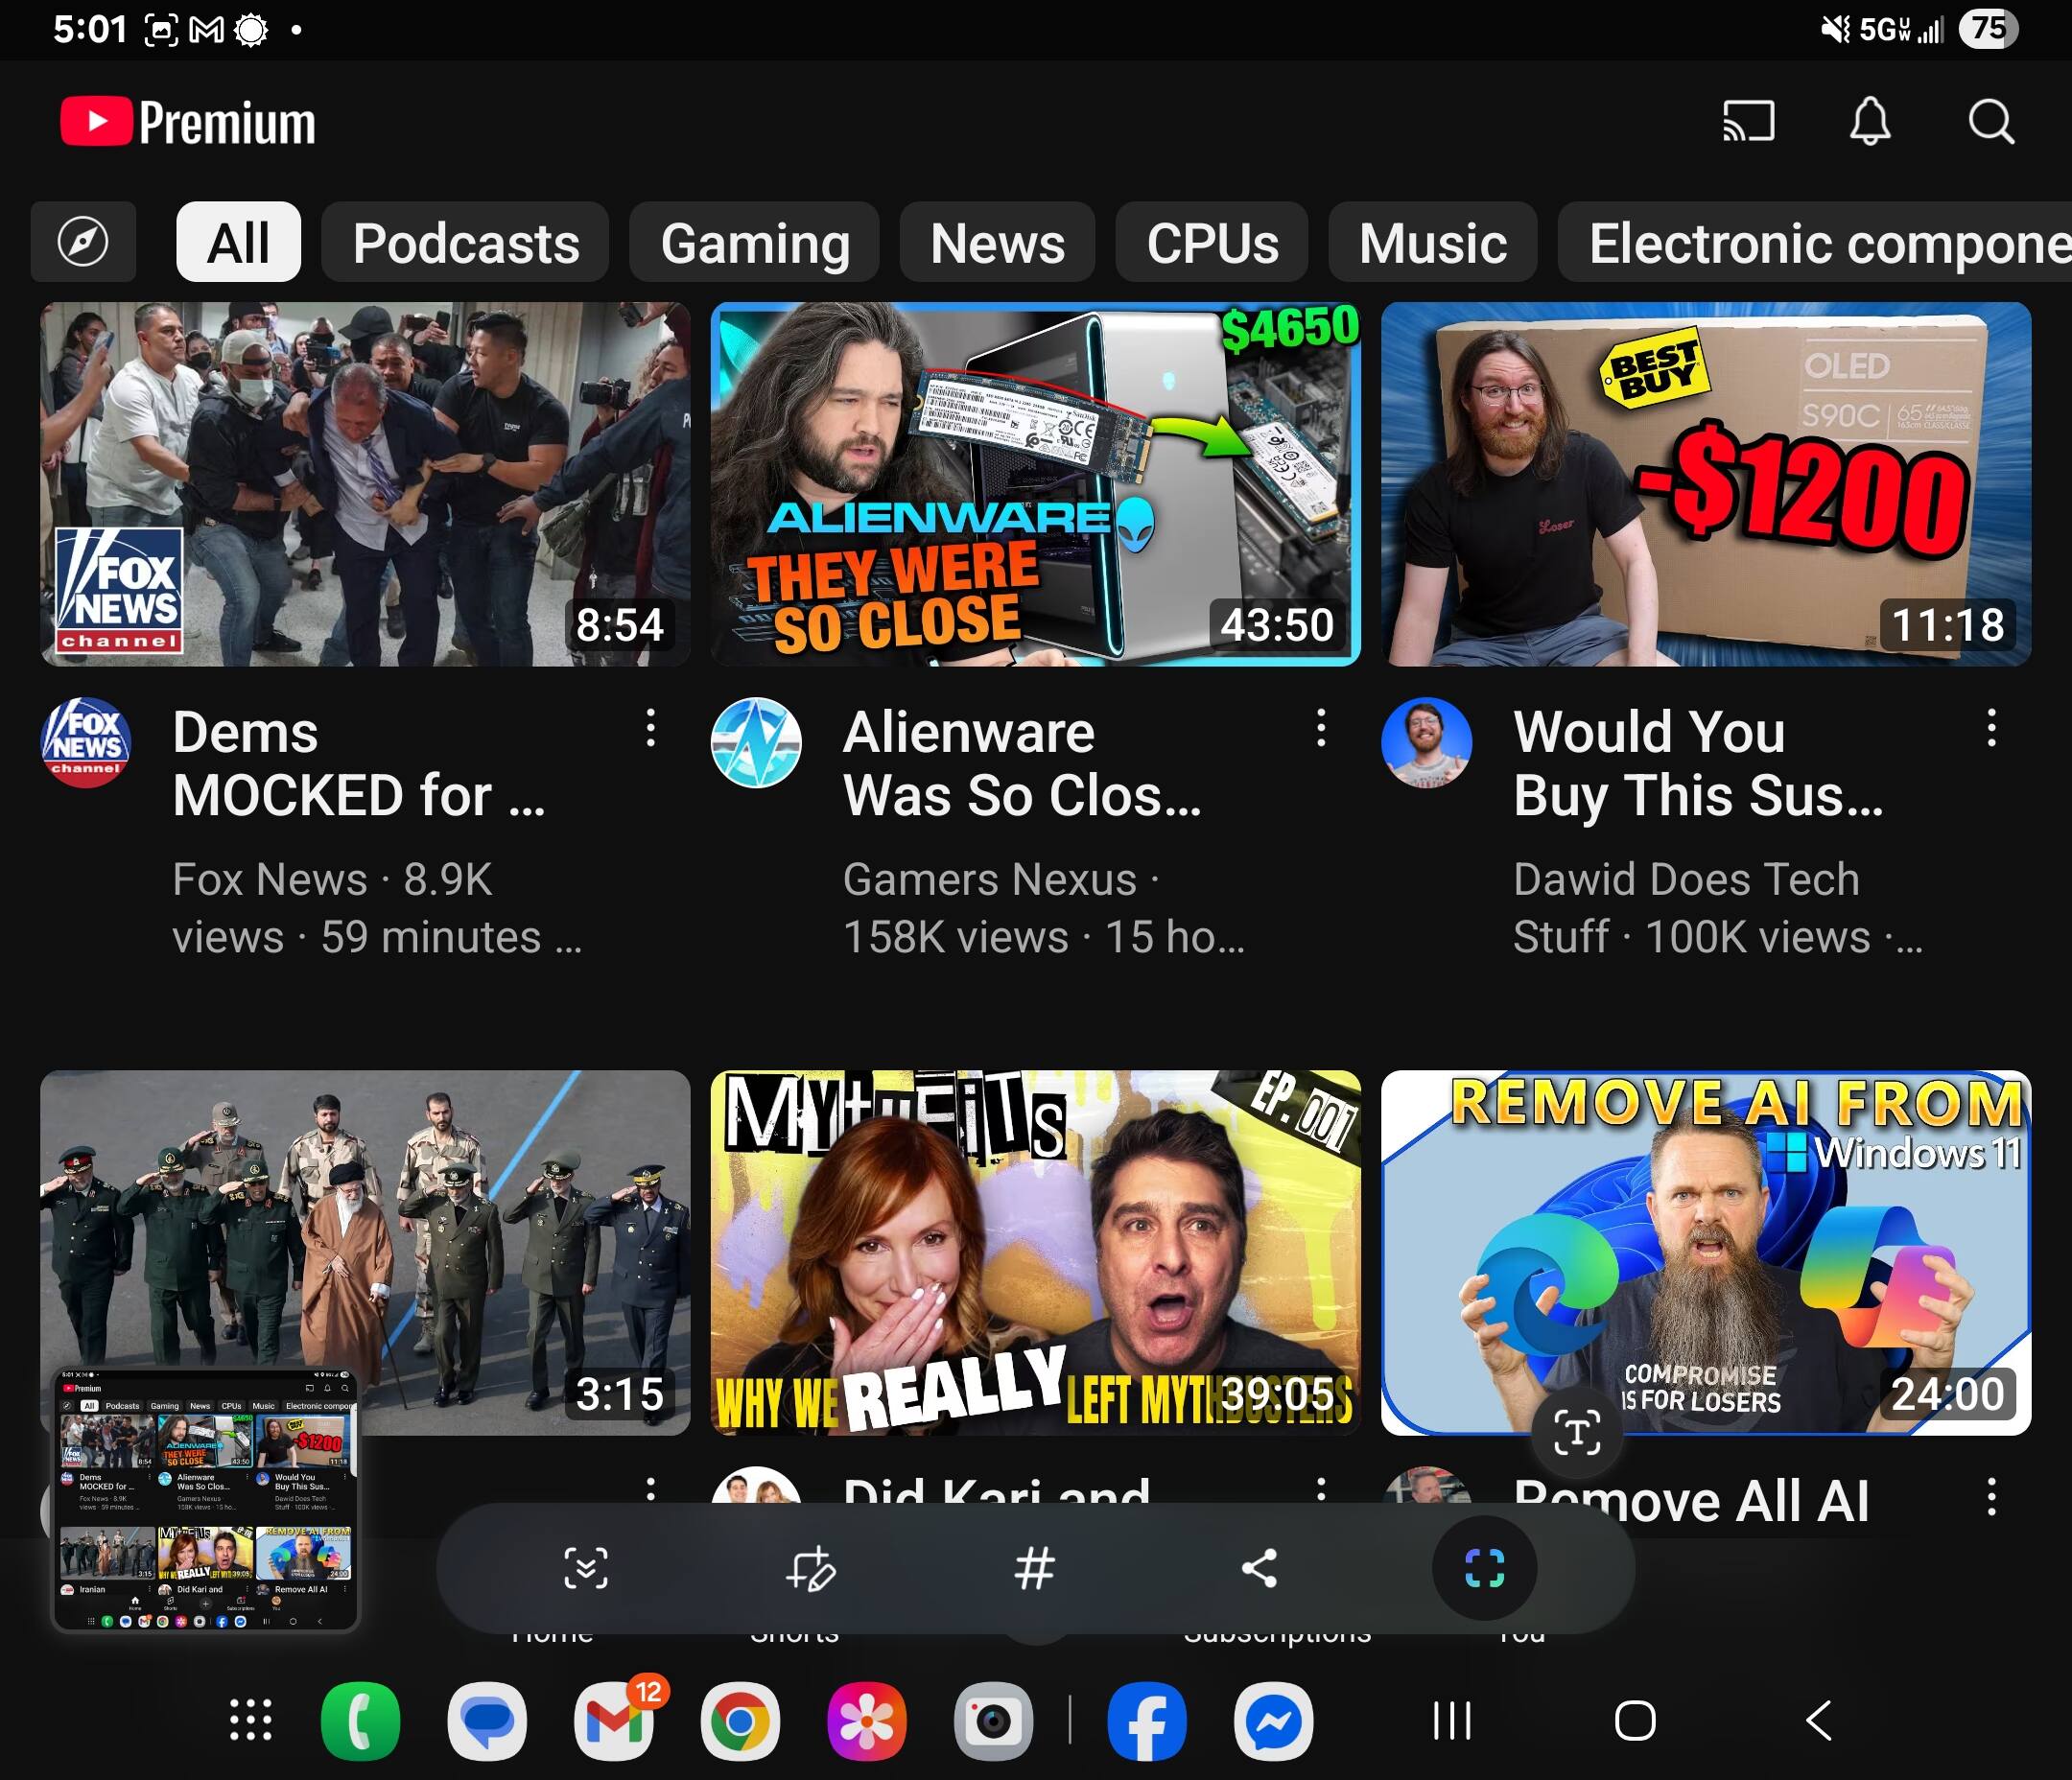Image resolution: width=2072 pixels, height=1780 pixels.
Task: Tap 'Fox News · 8.9K views' metadata
Action: pyautogui.click(x=376, y=908)
